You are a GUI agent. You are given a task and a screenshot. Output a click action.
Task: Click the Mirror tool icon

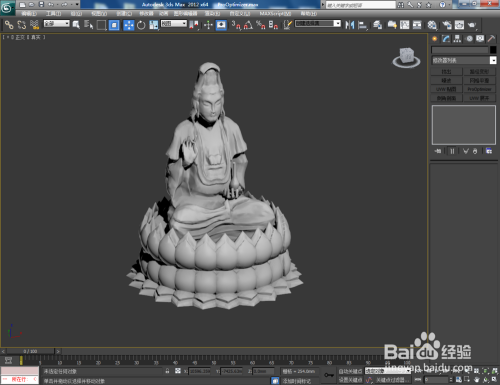click(350, 25)
